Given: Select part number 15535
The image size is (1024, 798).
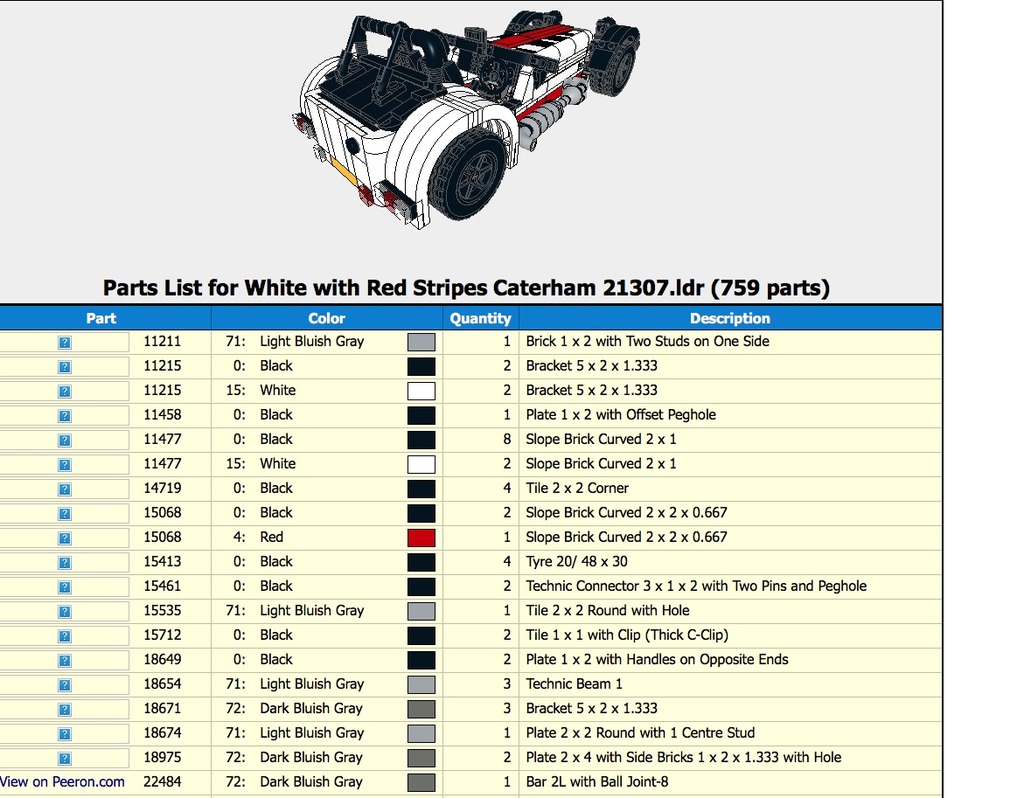Looking at the screenshot, I should click(x=162, y=611).
